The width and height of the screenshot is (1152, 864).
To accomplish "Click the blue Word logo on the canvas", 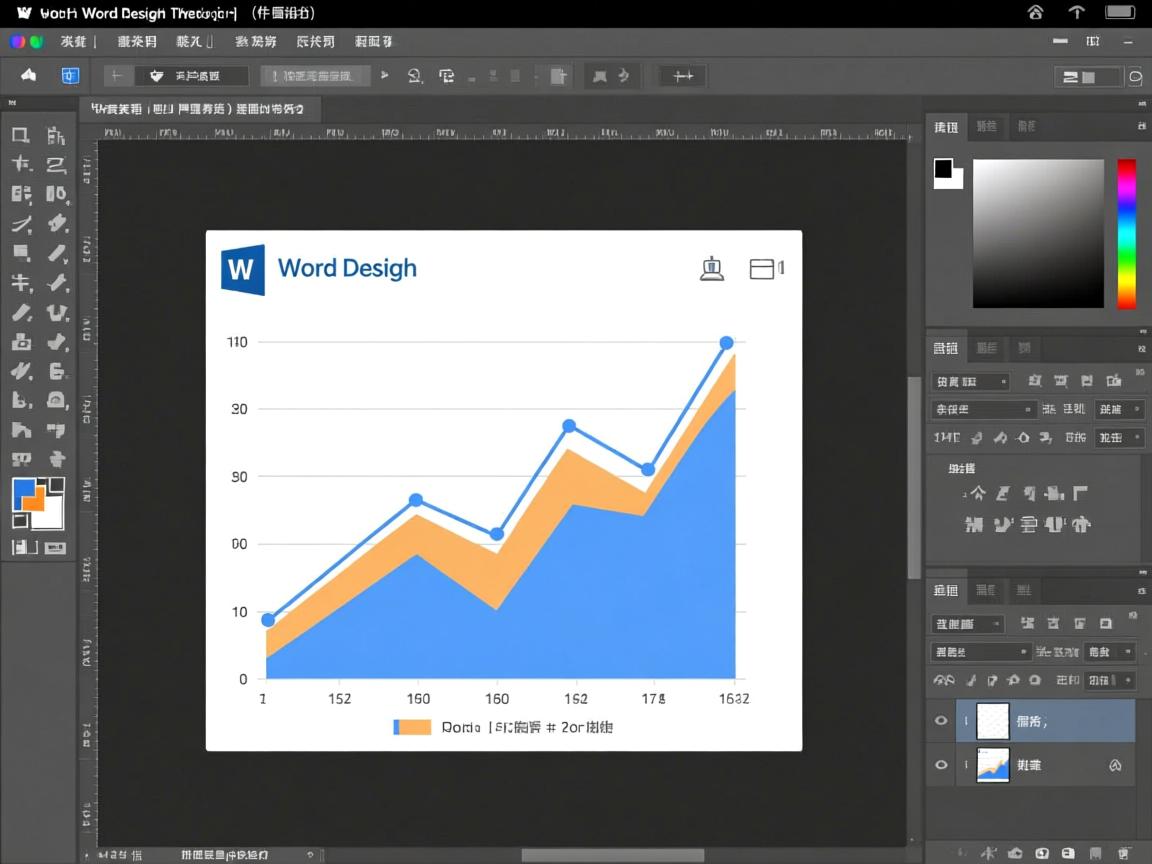I will 243,270.
